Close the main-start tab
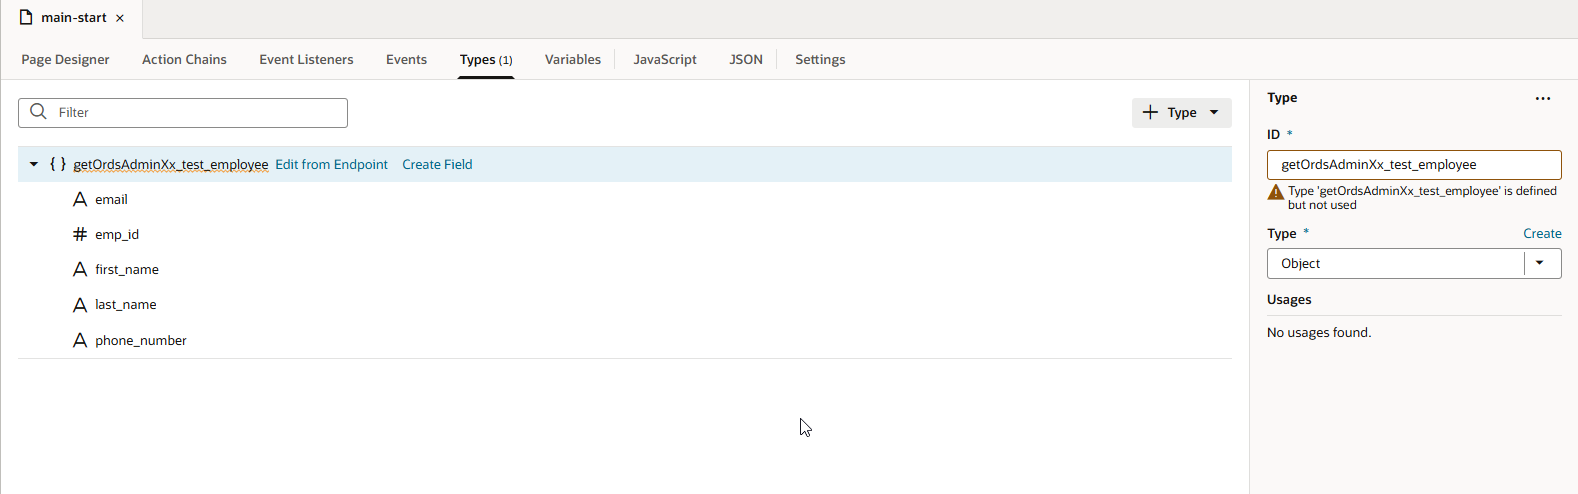Screen dimensions: 1578x494 [x=120, y=18]
